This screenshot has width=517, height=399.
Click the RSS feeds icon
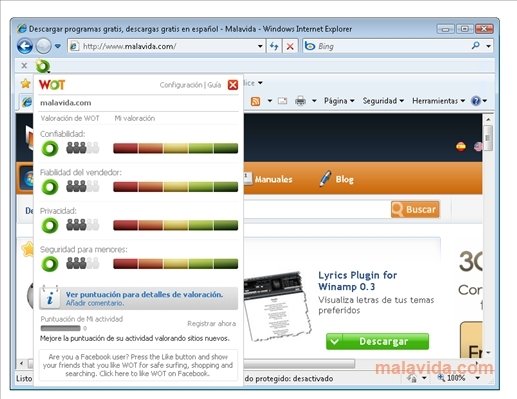tap(255, 101)
